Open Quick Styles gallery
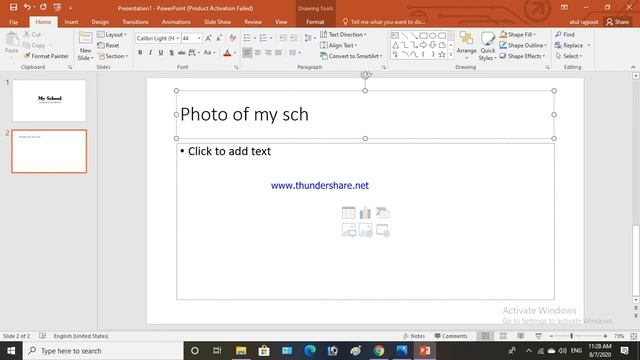Screen dimensions: 640x360 point(487,47)
